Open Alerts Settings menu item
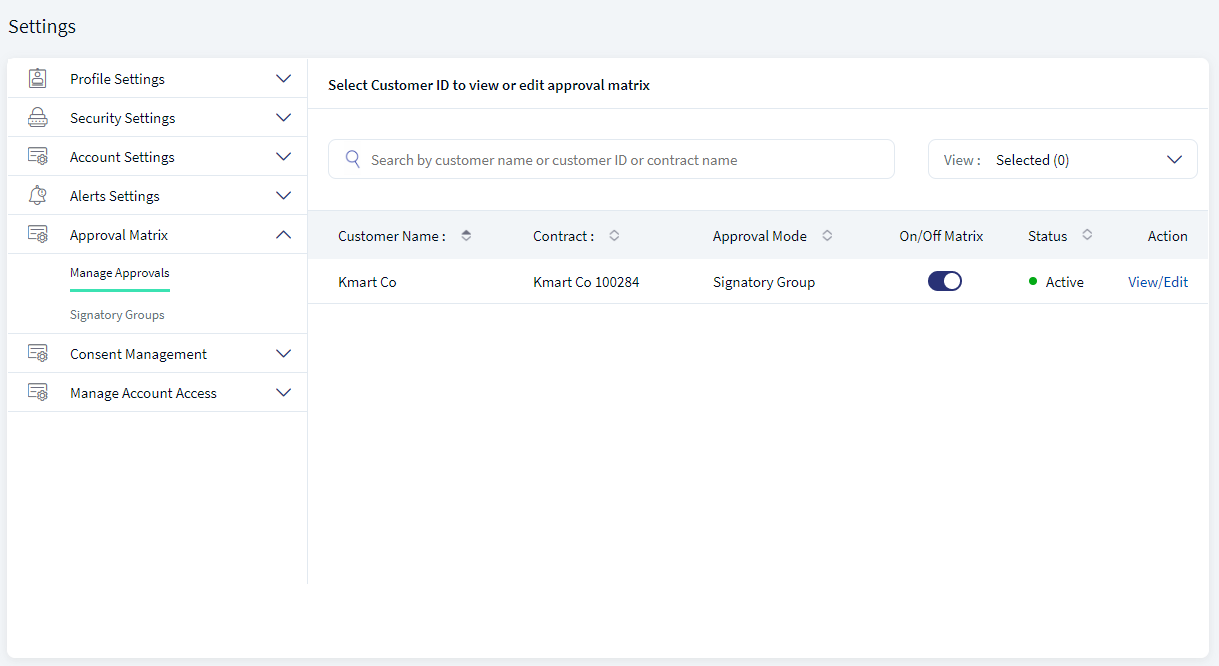This screenshot has width=1219, height=666. coord(157,195)
